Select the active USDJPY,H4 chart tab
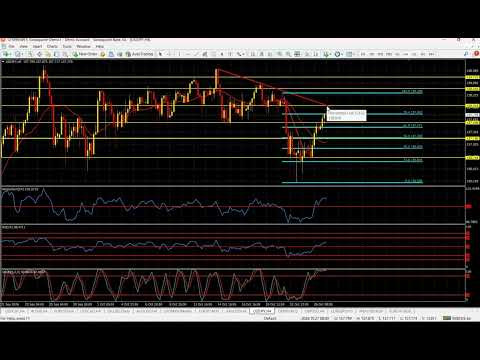480x360 pixels. coord(262,311)
